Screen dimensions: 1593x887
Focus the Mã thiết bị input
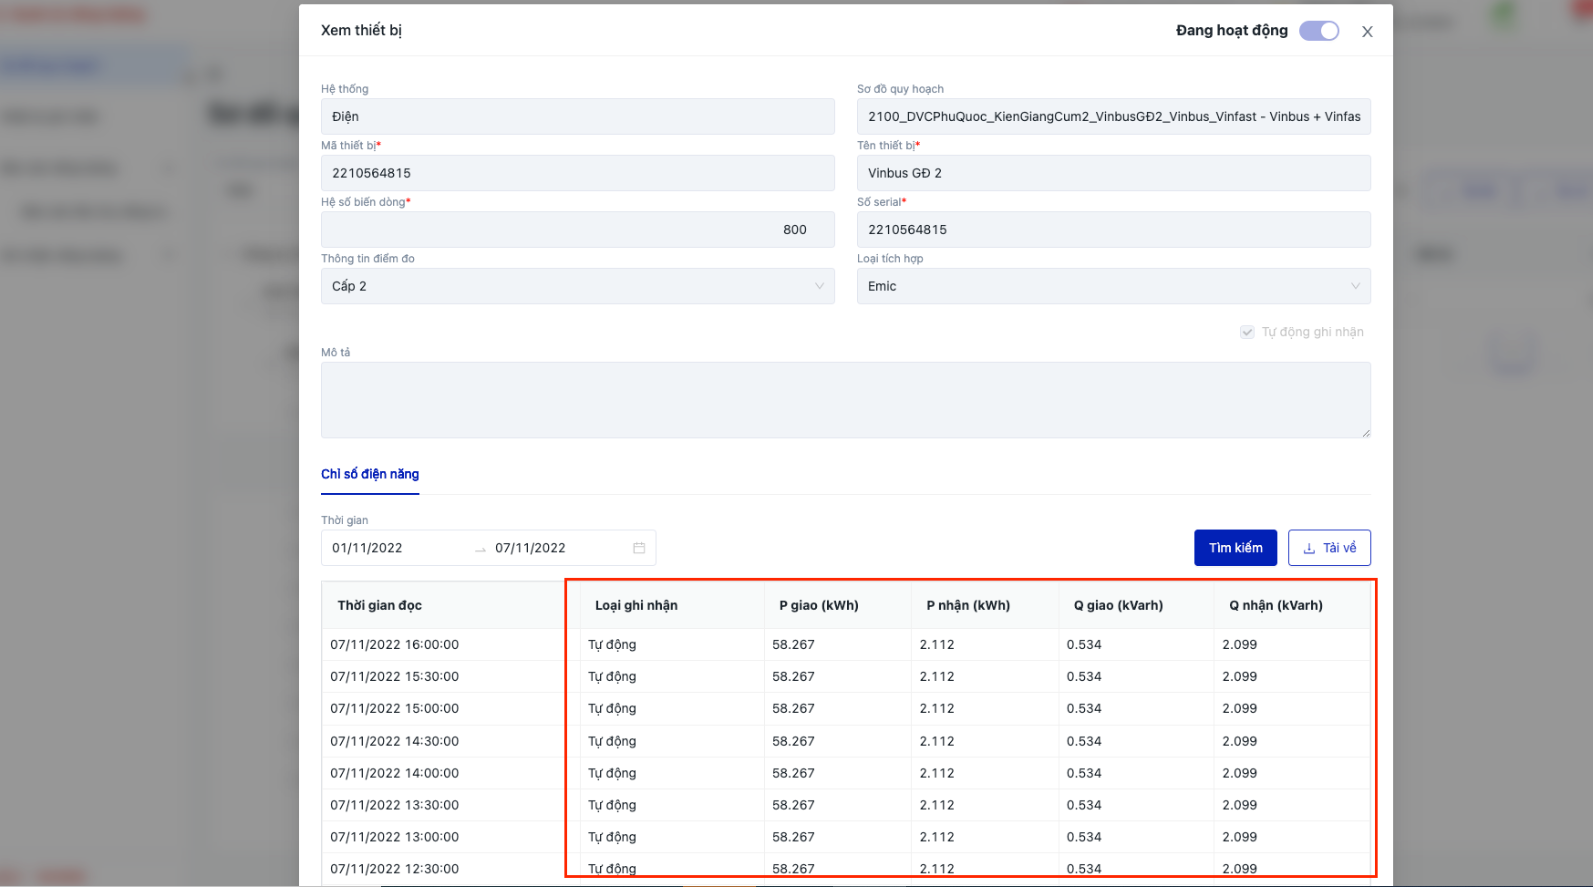(x=577, y=173)
